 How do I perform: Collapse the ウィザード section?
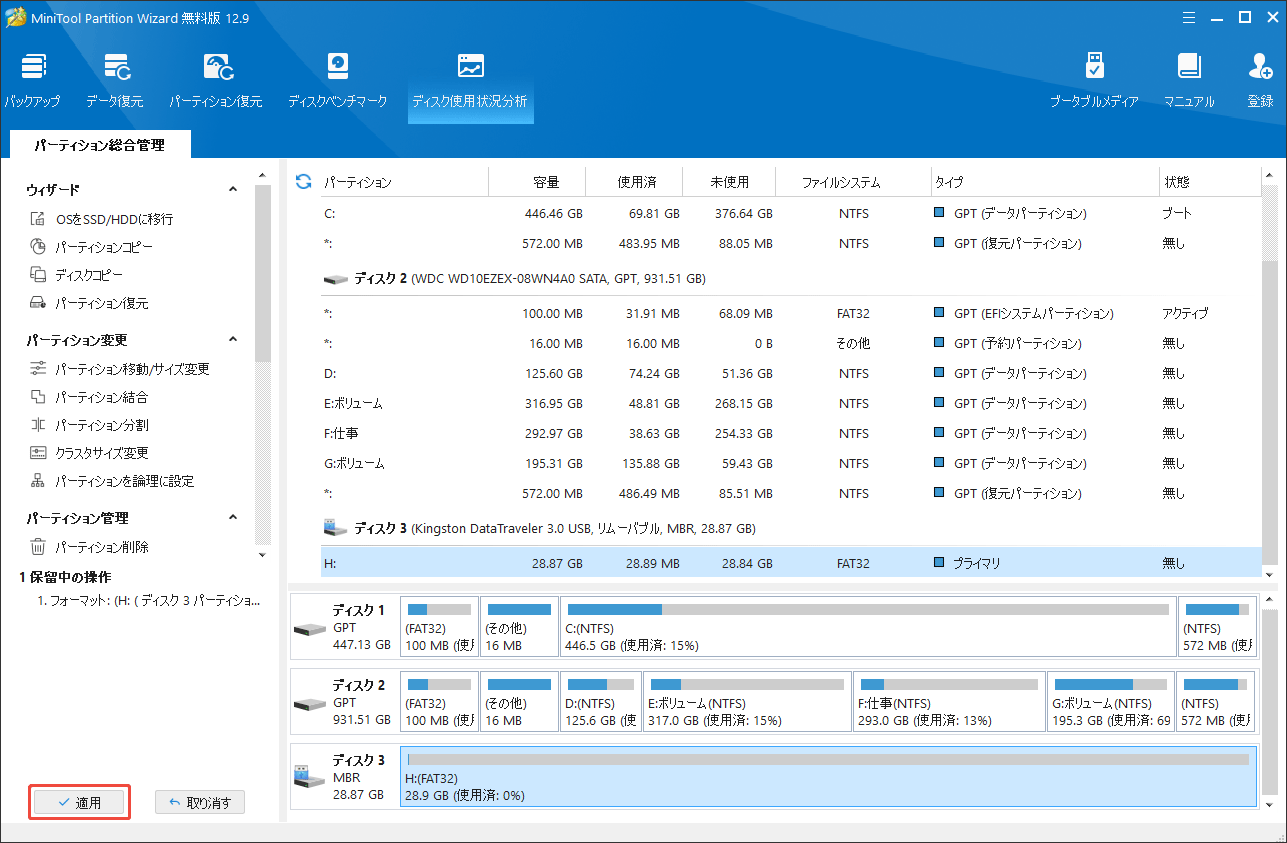click(233, 189)
